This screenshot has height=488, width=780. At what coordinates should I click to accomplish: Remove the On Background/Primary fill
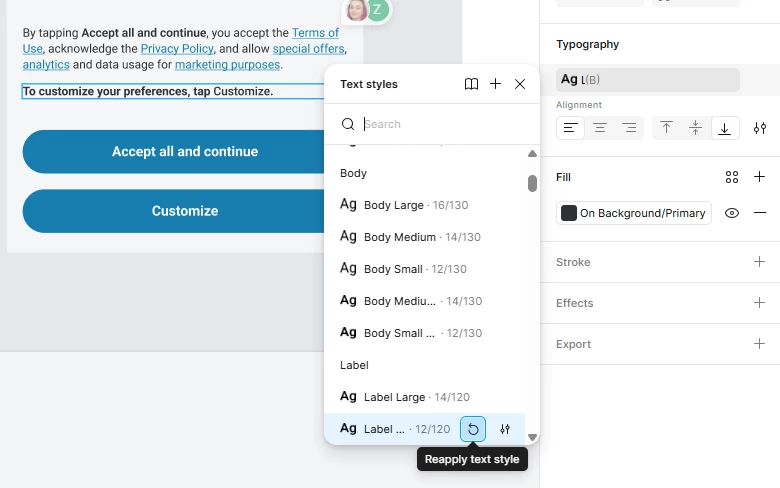tap(760, 213)
